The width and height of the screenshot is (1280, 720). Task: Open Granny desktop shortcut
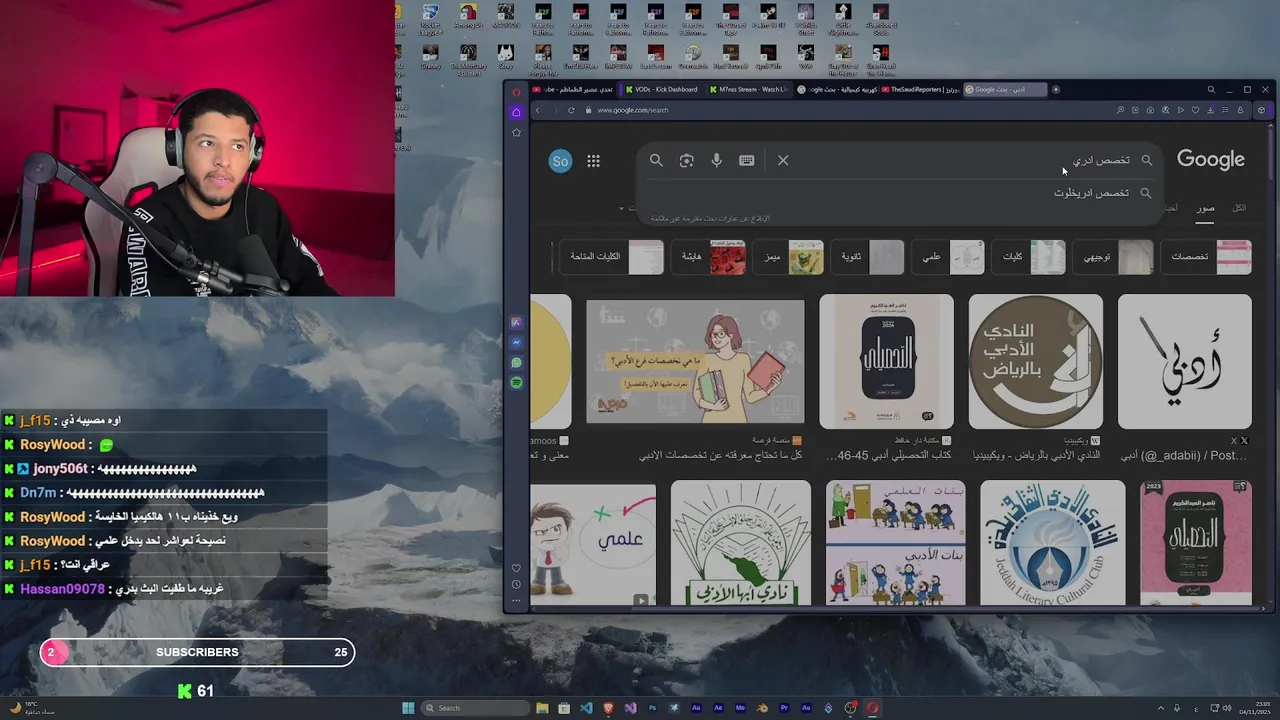point(431,58)
